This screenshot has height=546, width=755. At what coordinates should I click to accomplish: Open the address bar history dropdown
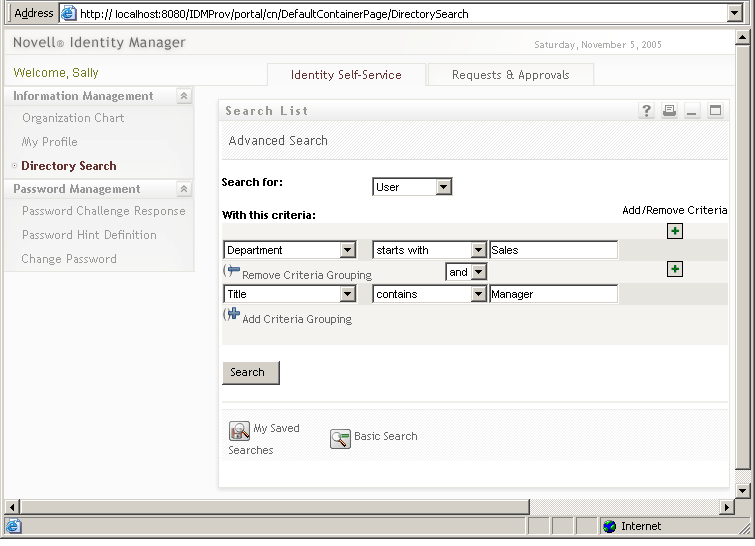pos(734,13)
